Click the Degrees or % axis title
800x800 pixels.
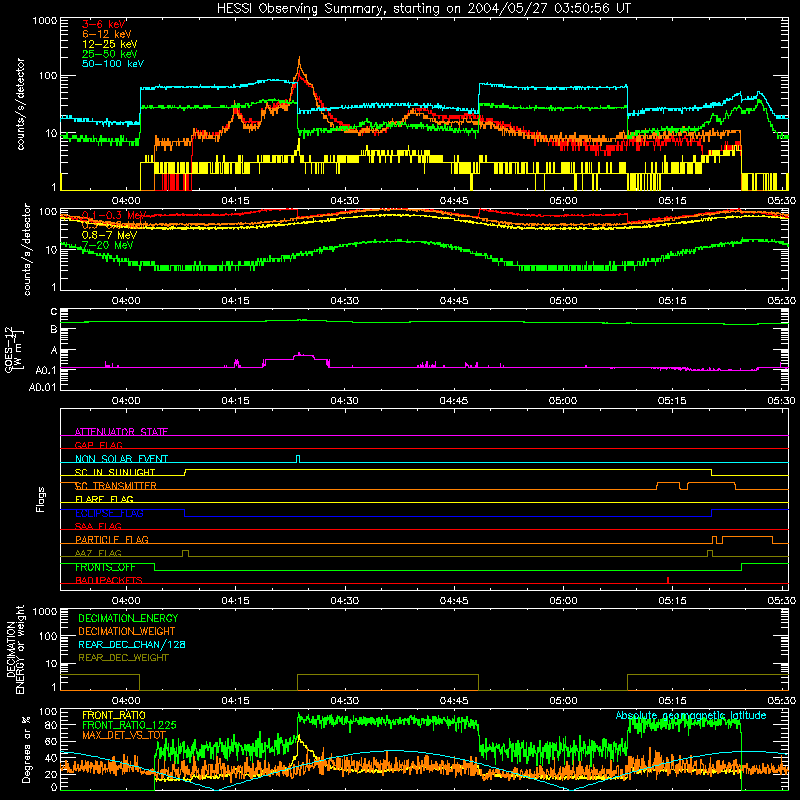click(26, 749)
